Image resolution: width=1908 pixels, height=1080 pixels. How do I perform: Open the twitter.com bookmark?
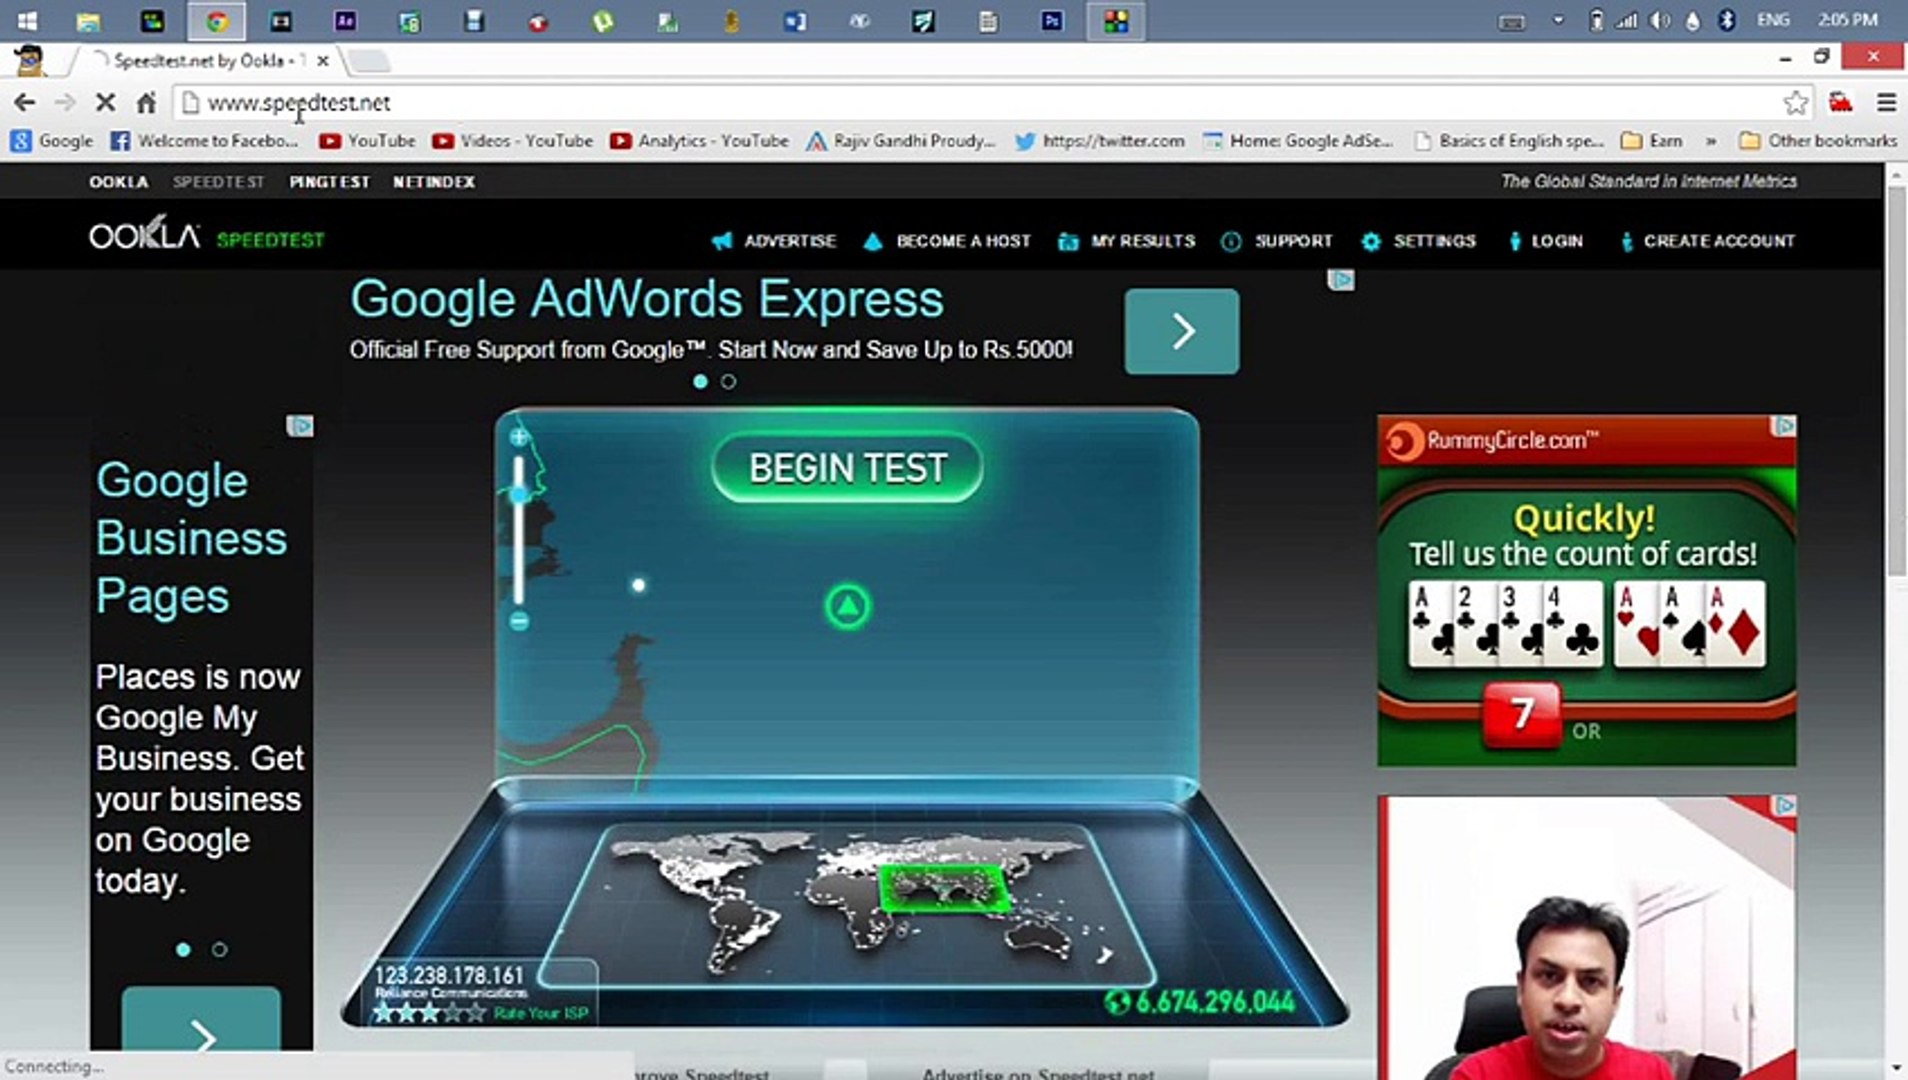click(x=1099, y=141)
